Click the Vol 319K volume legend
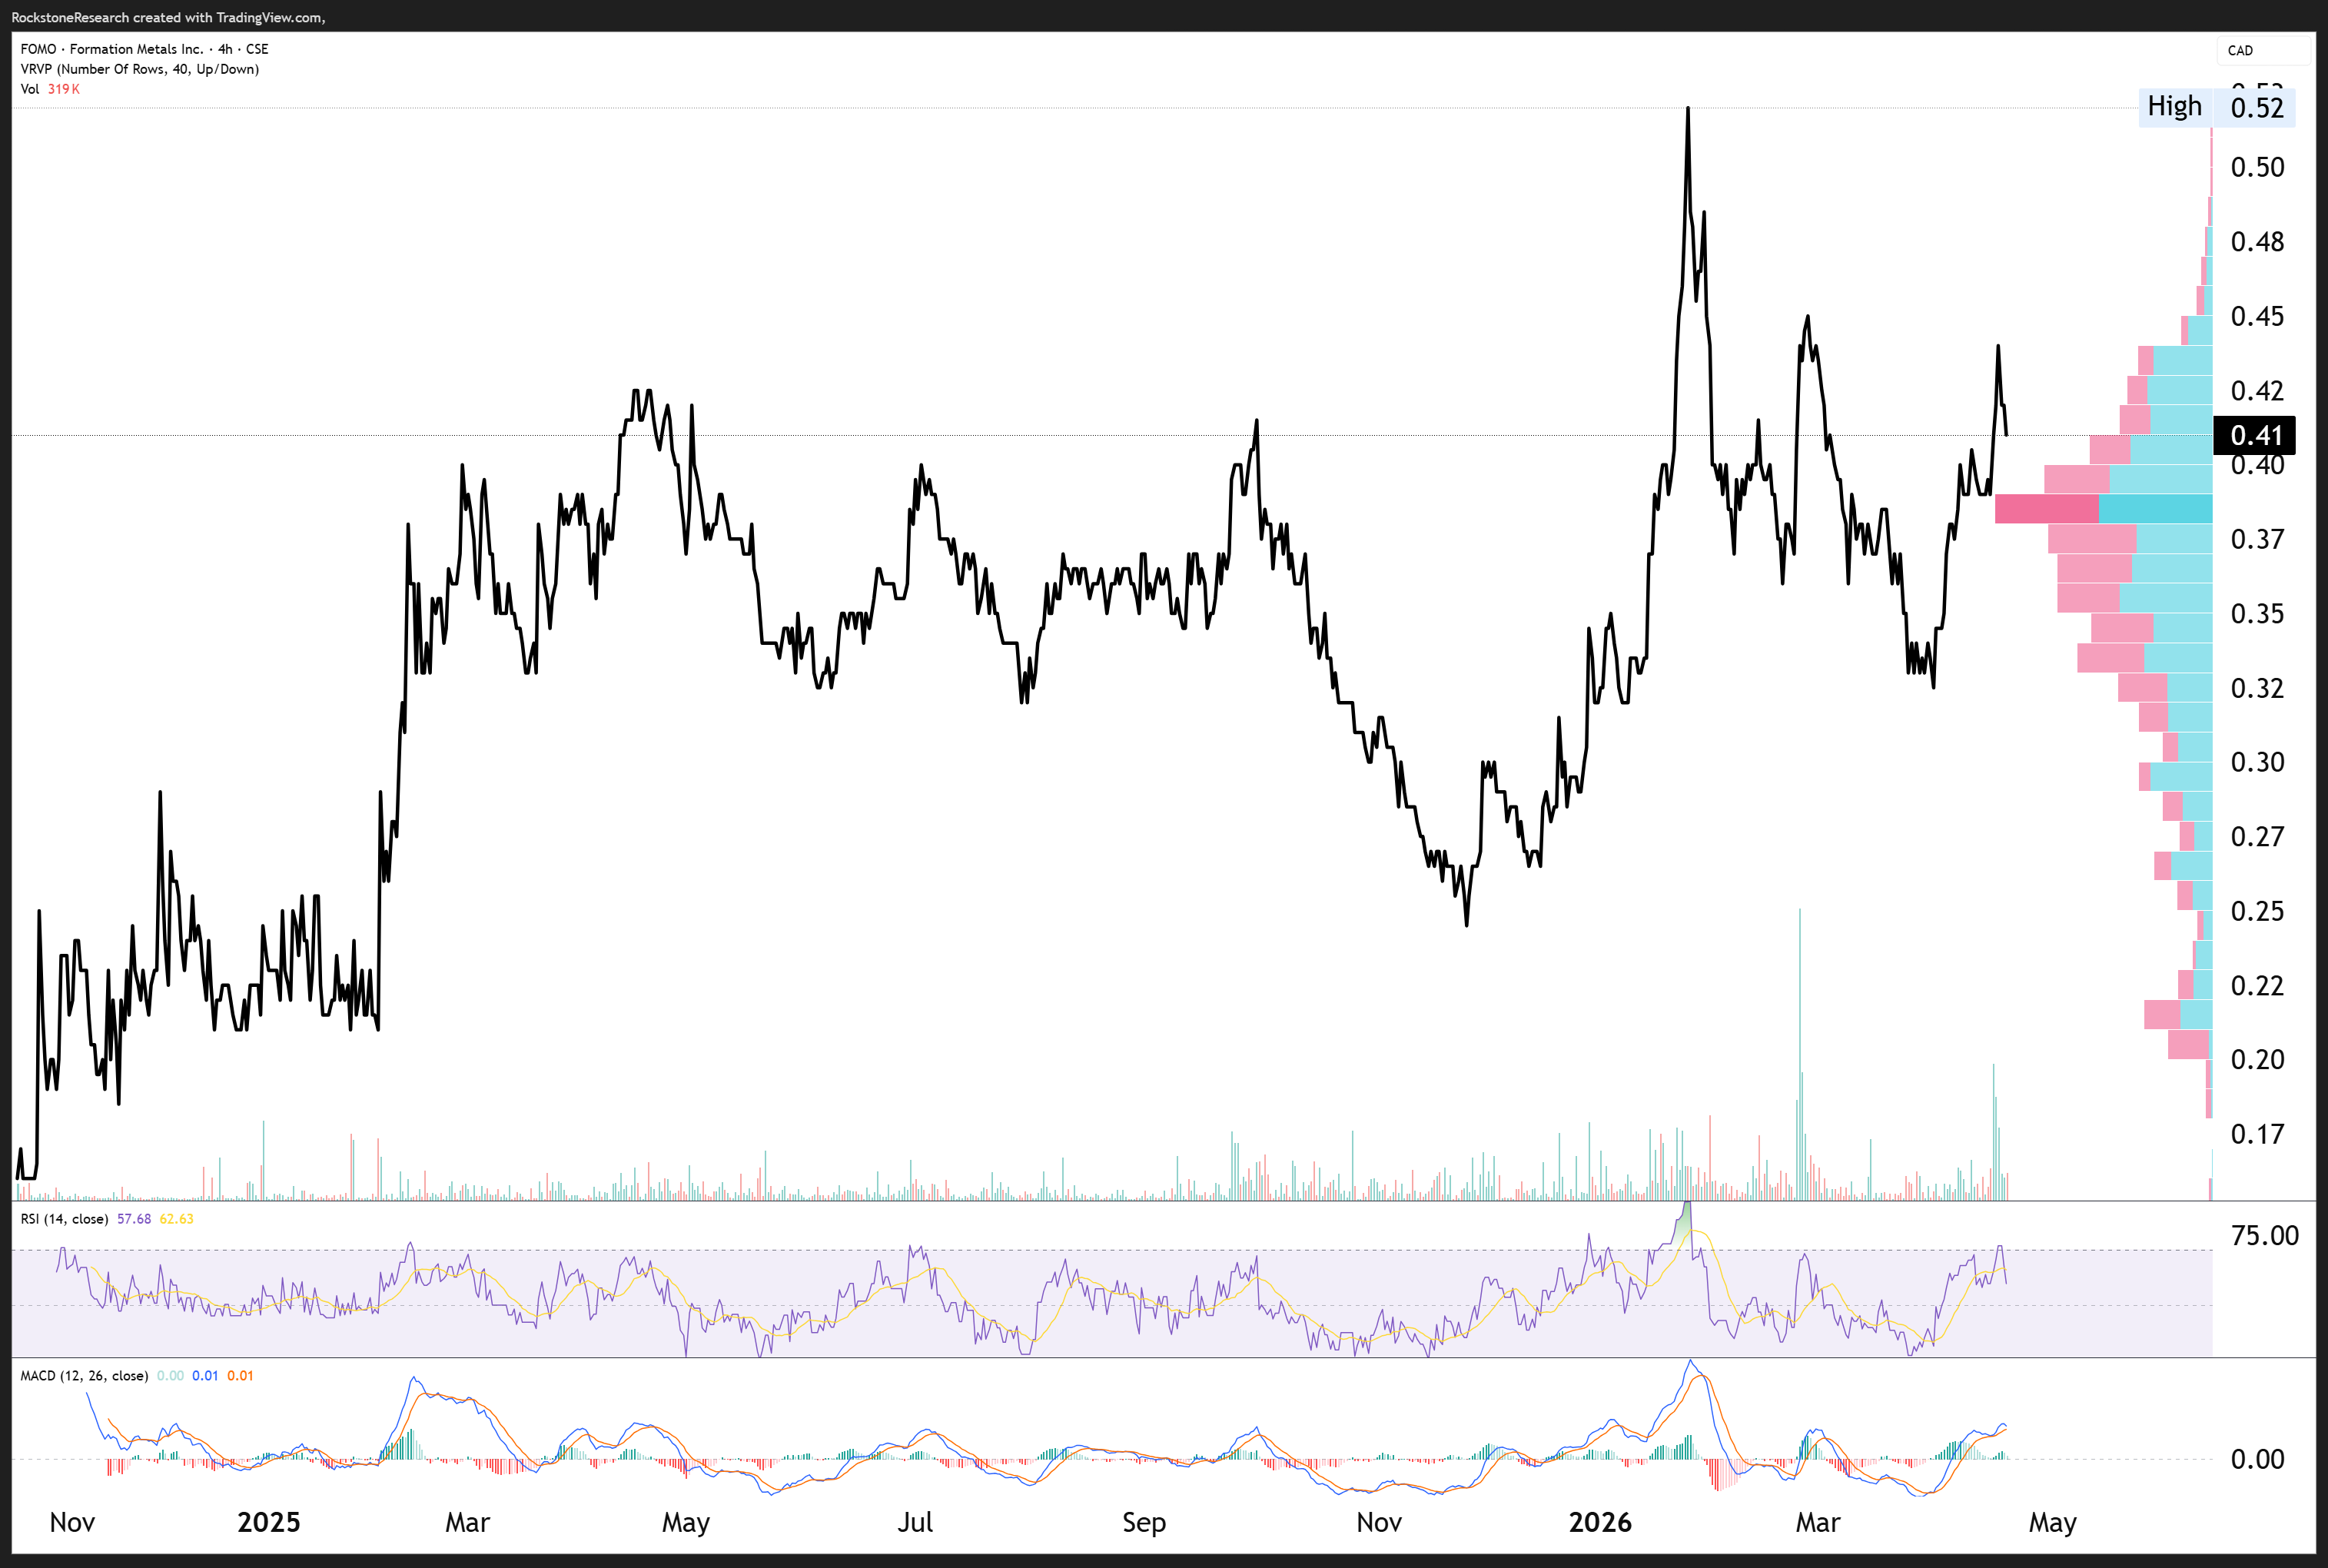Screen dimensions: 2328x1568 click(x=50, y=89)
